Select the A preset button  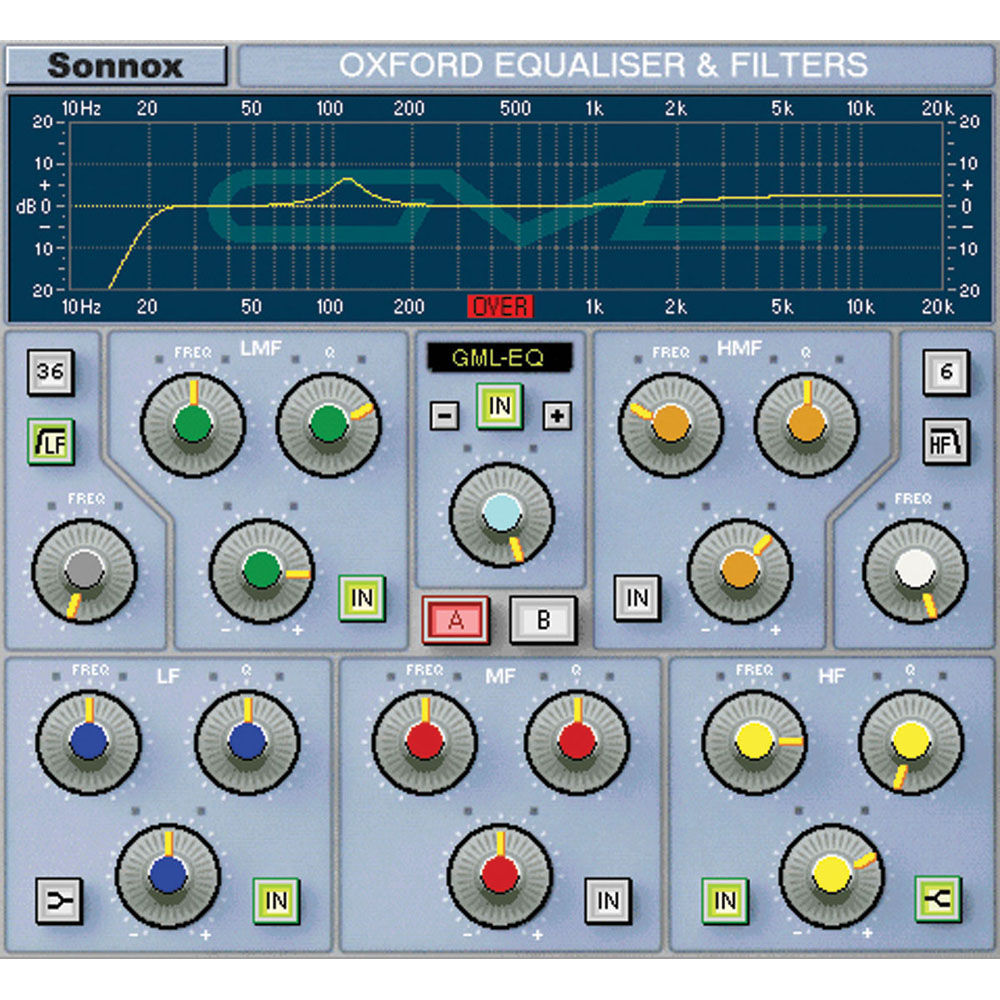click(x=455, y=620)
